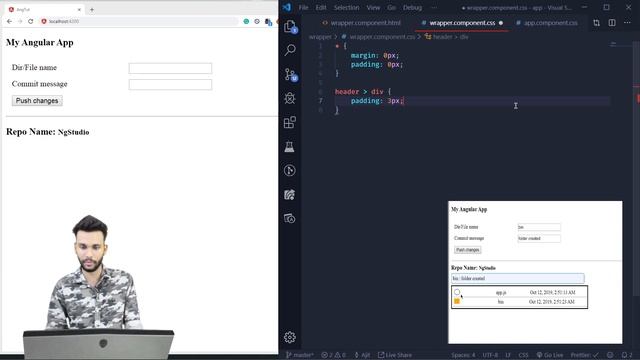This screenshot has width=640, height=360.
Task: Change the LF end of line selector
Action: pyautogui.click(x=508, y=355)
